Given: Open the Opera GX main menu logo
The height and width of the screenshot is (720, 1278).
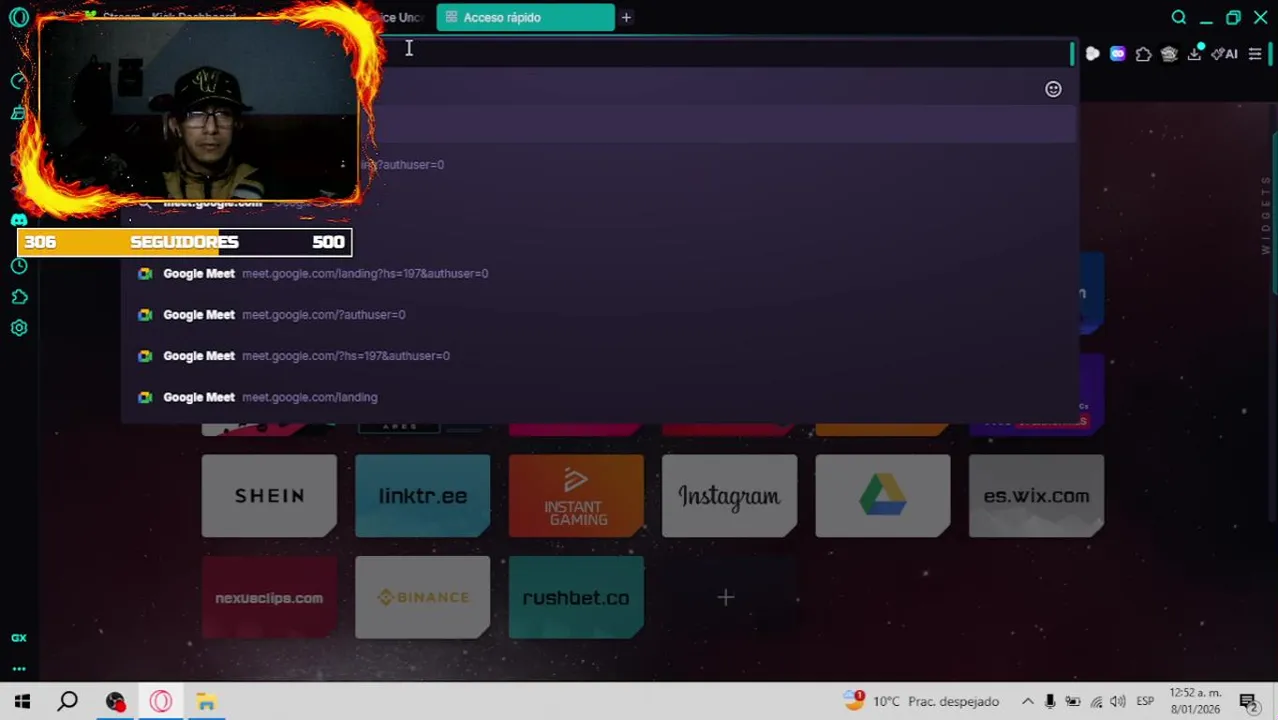Looking at the screenshot, I should tap(19, 18).
